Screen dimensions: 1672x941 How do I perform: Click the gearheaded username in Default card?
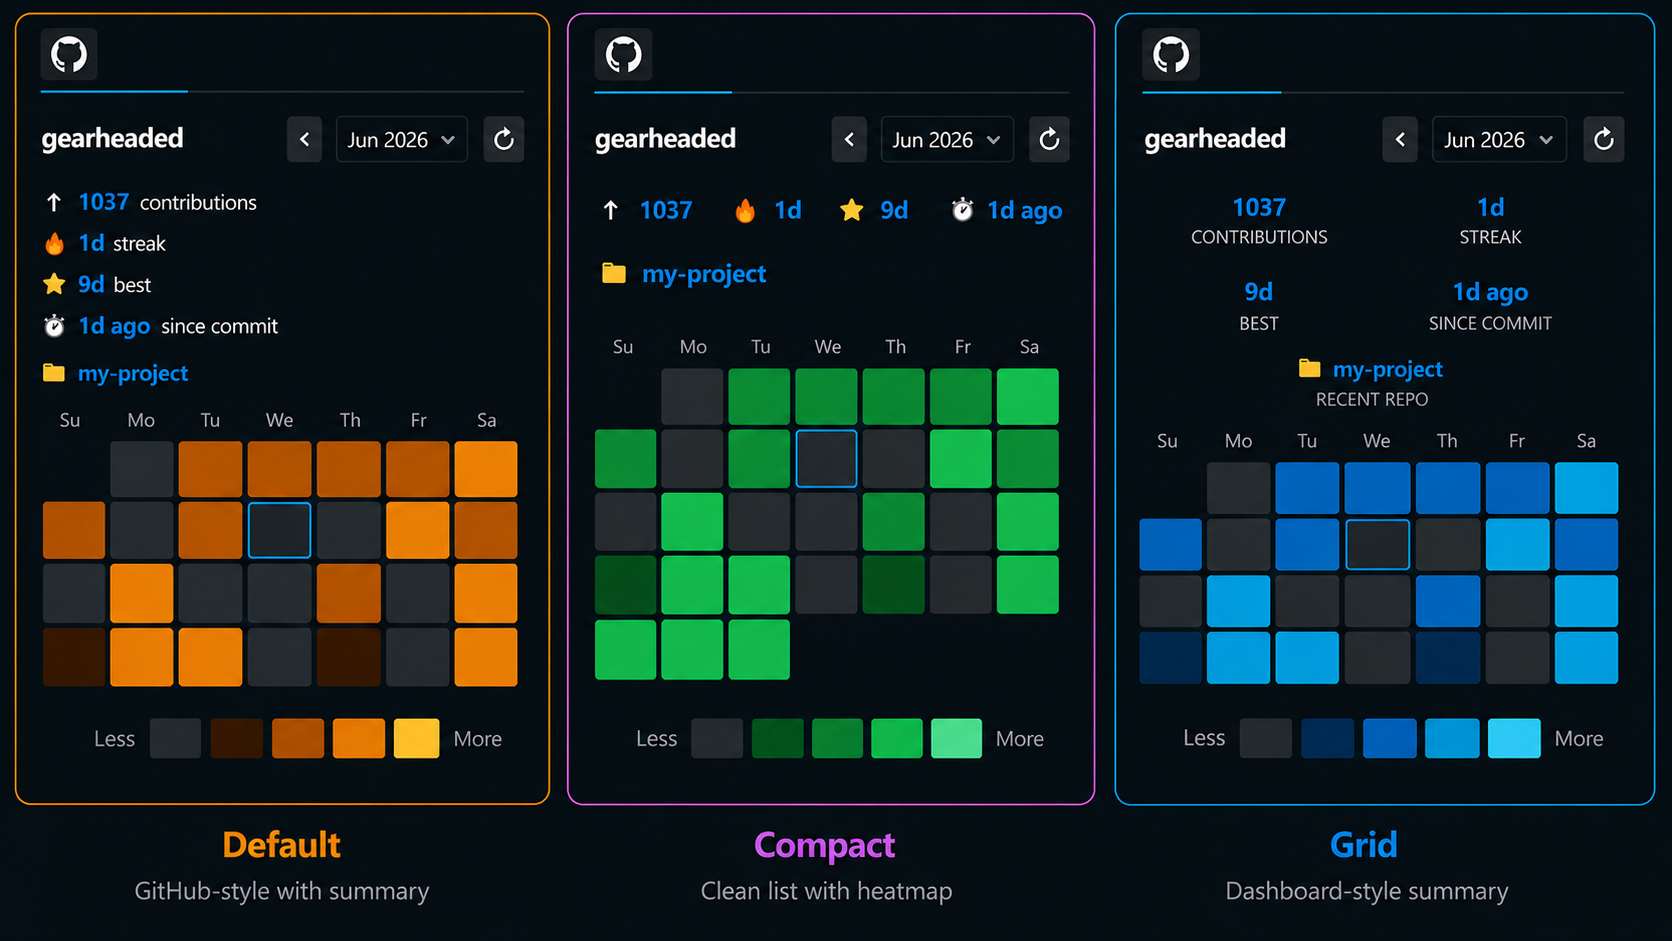pyautogui.click(x=112, y=139)
